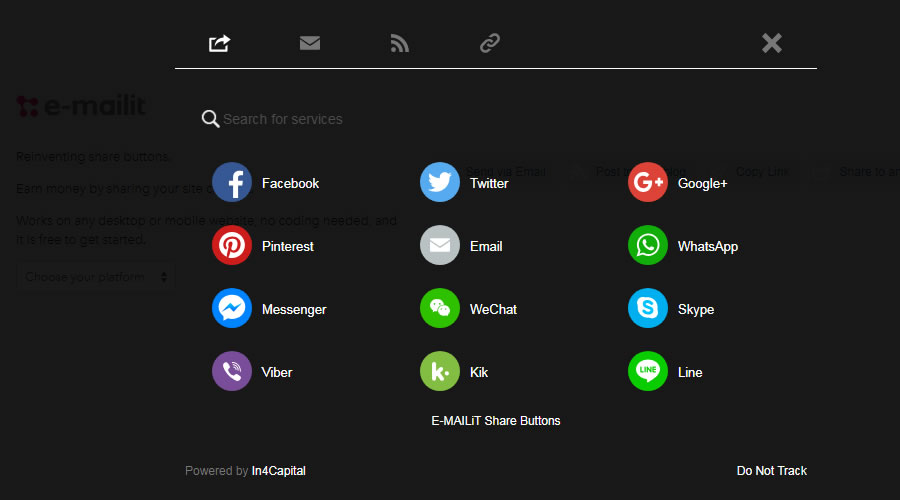Share using the Viber icon
Screen dimensions: 900x500
coord(232,372)
